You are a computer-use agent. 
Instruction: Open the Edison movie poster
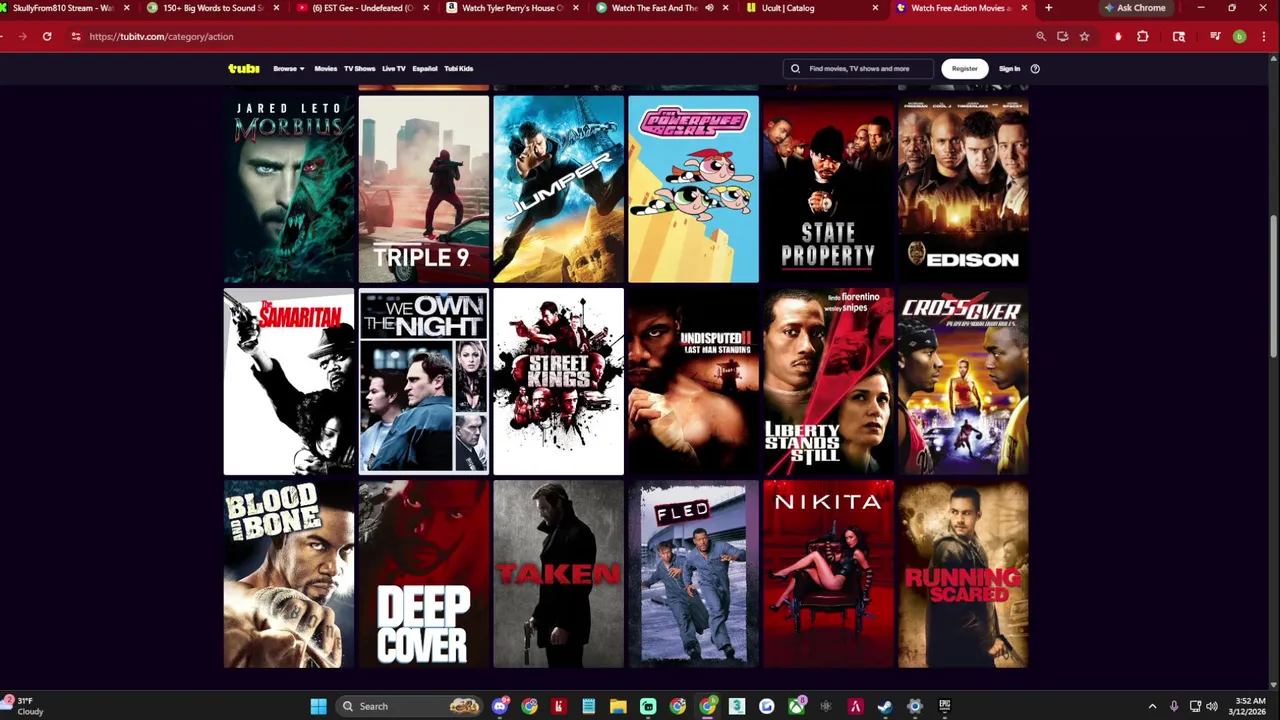coord(963,190)
